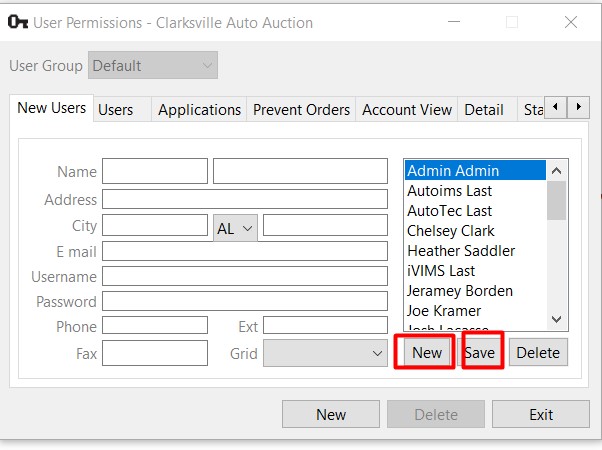
Task: Switch to the Users tab
Action: coord(115,110)
